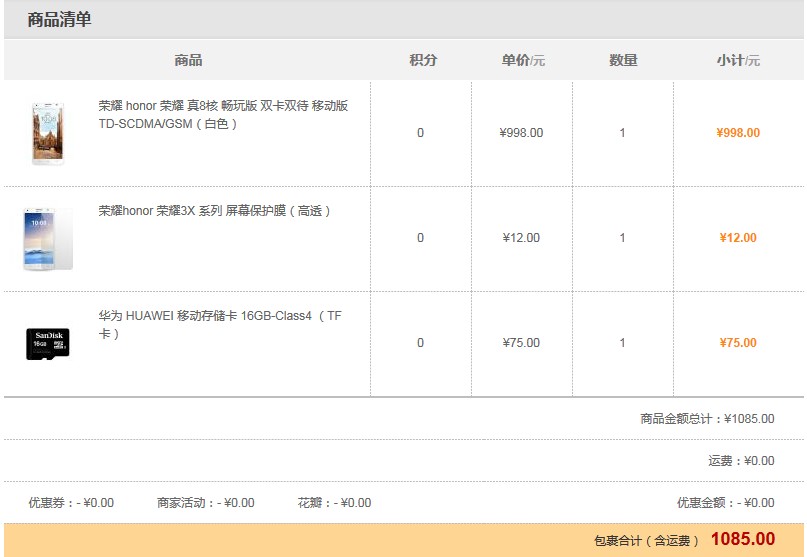The image size is (807, 557).
Task: Click the 小计/元 column header
Action: pos(738,60)
